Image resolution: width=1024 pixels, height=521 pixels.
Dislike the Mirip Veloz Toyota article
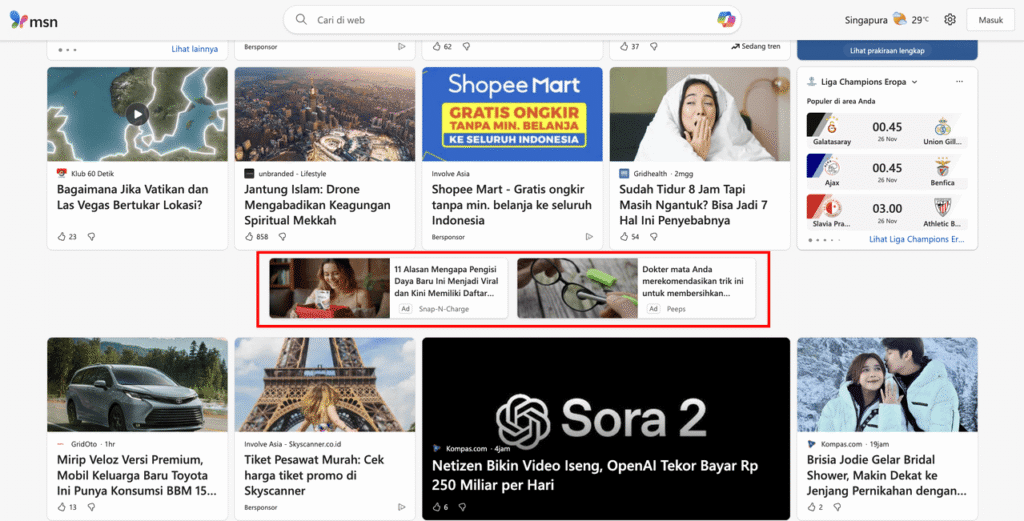pyautogui.click(x=91, y=507)
